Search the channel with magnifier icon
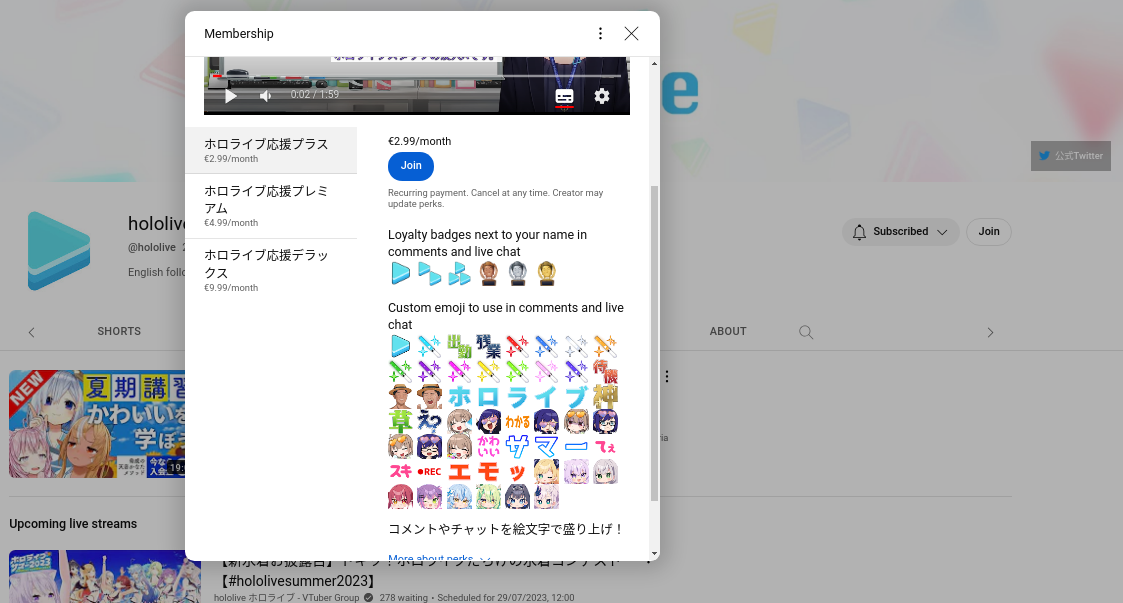The width and height of the screenshot is (1123, 603). [806, 332]
